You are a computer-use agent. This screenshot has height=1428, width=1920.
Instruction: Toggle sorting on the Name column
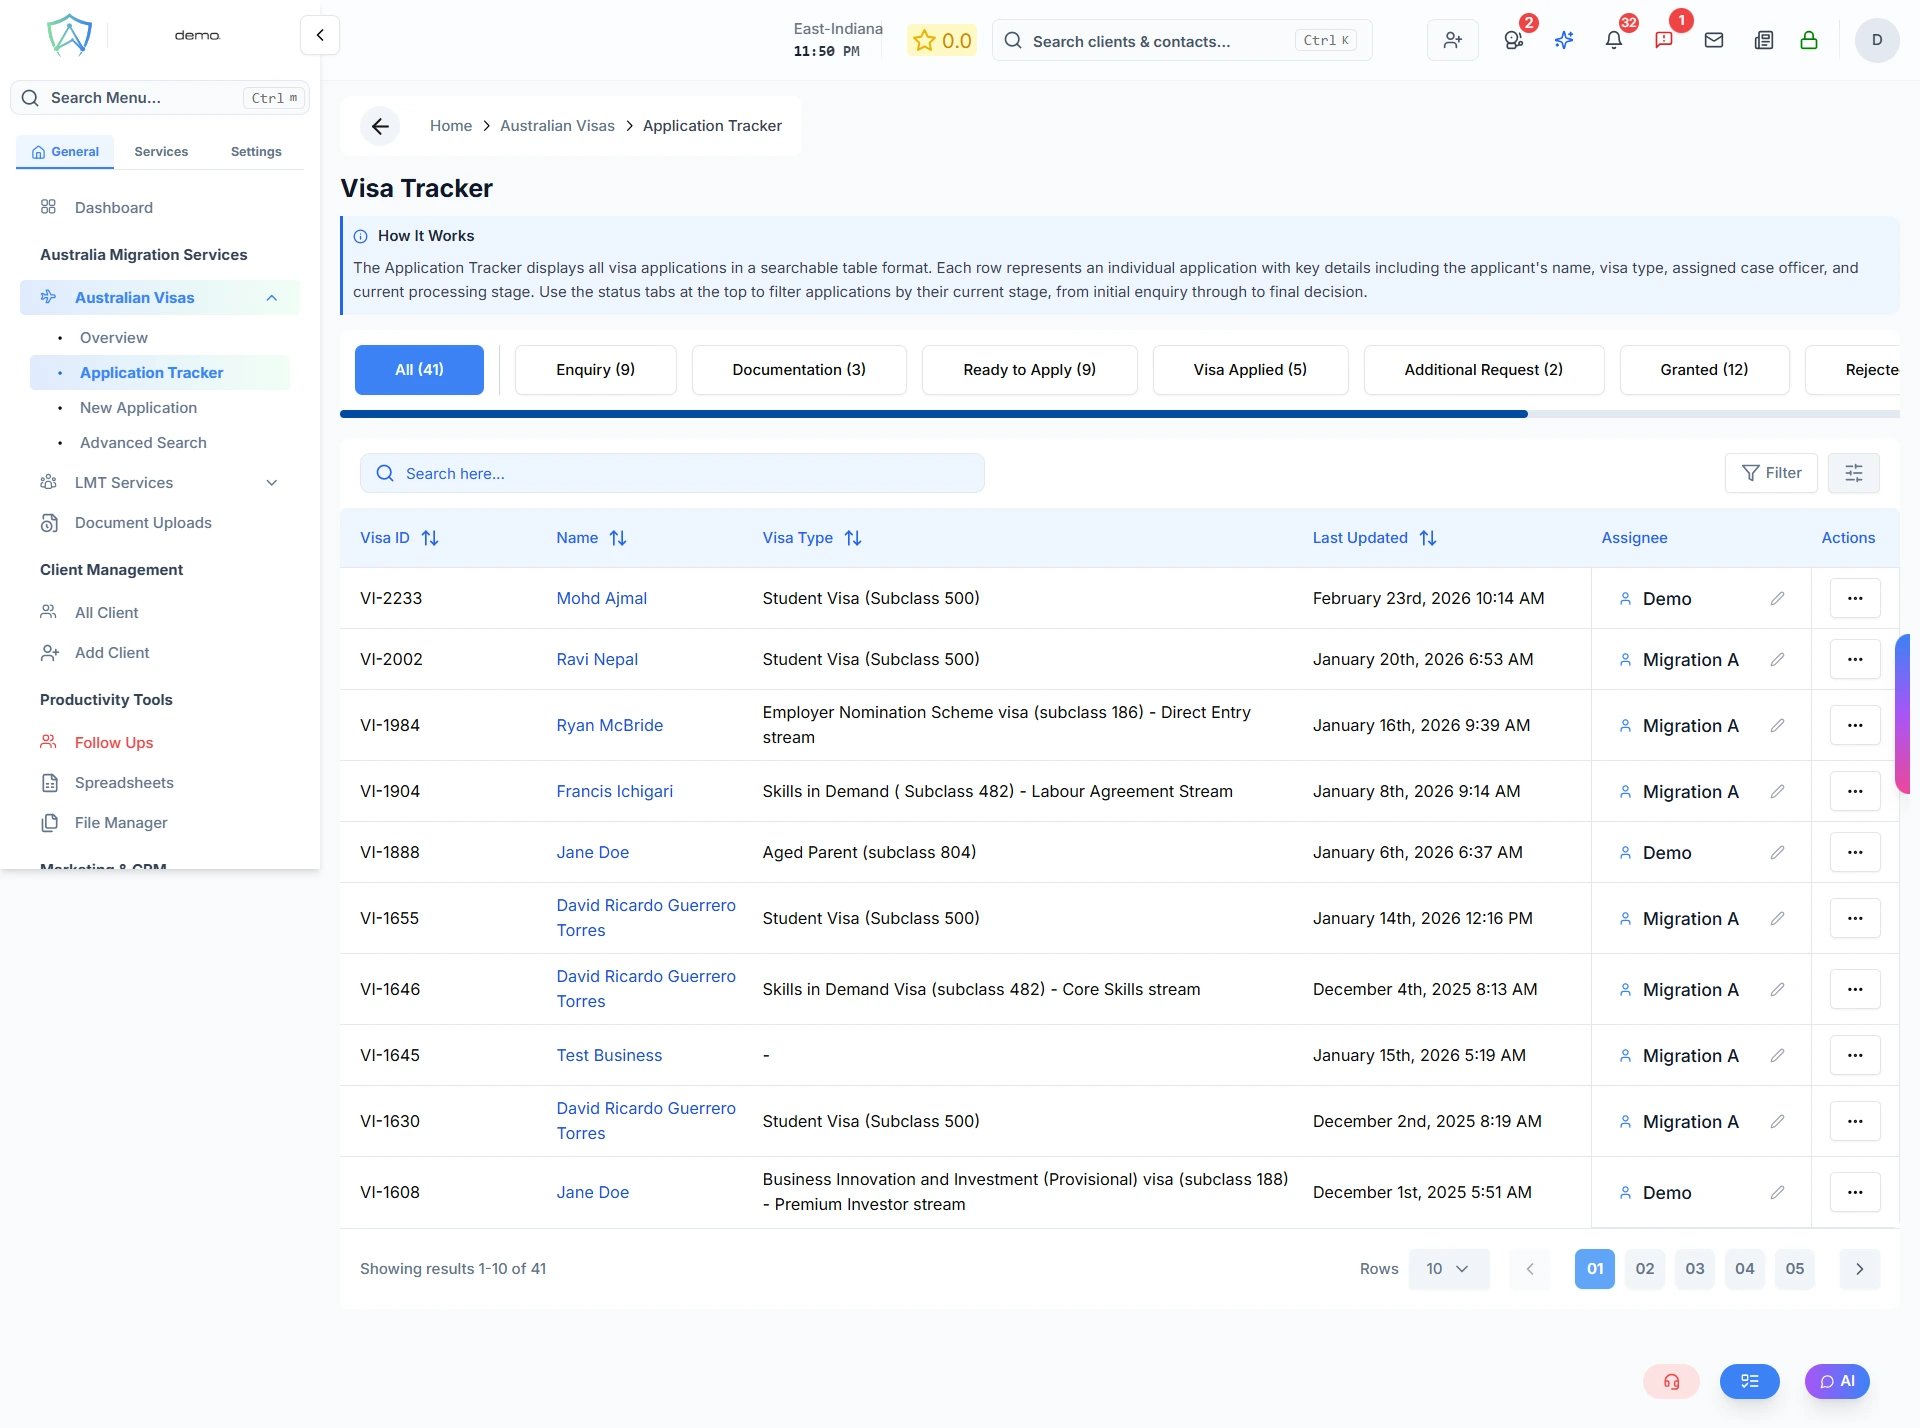coord(618,538)
